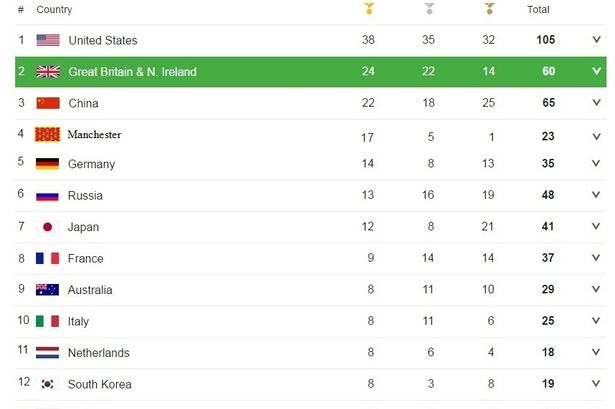Expand the United States row chevron

tap(596, 40)
